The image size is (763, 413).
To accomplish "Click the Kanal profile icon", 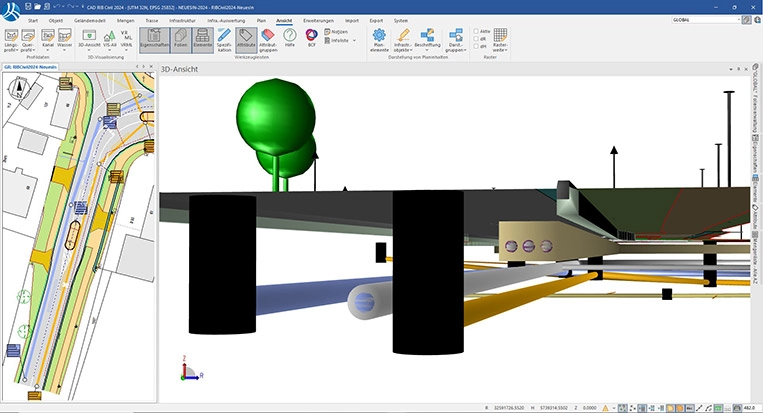I will pos(48,37).
